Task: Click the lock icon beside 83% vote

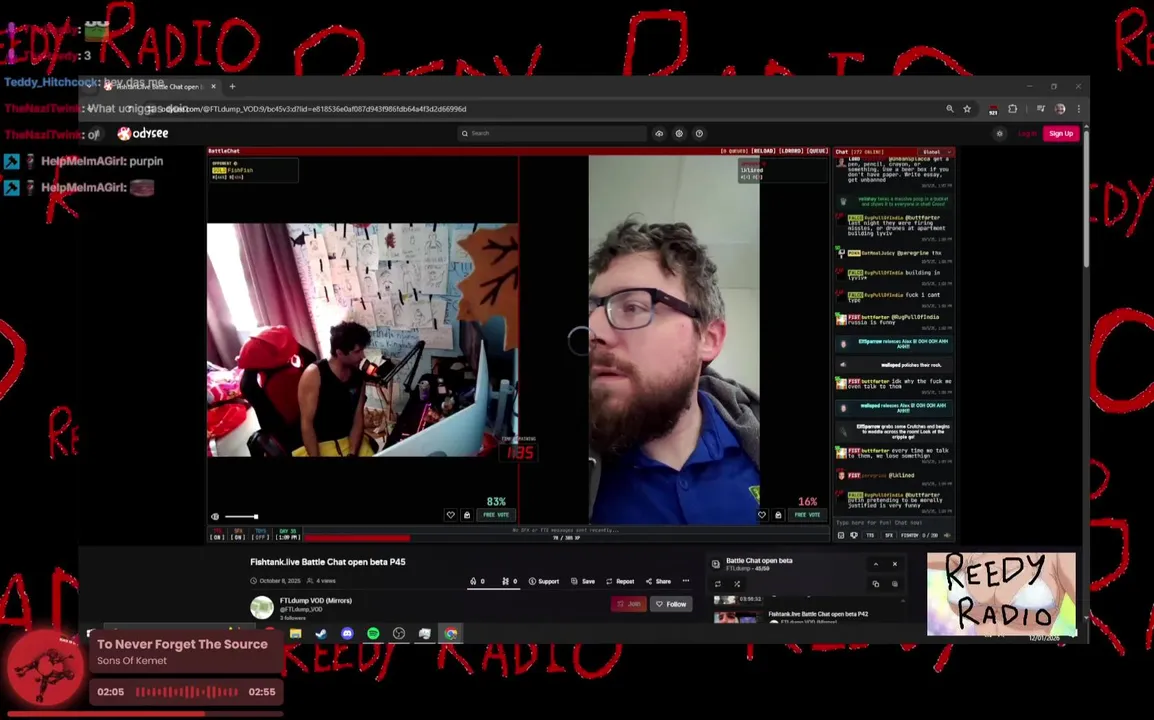Action: coord(467,515)
